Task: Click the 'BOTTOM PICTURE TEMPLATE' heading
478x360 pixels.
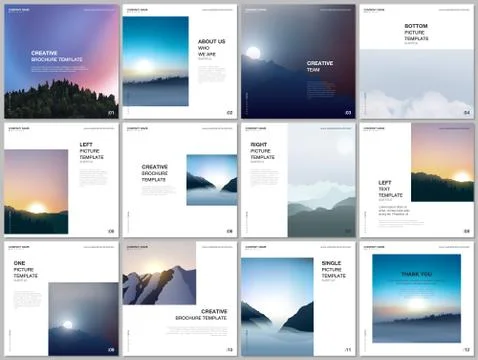Action: (416, 32)
